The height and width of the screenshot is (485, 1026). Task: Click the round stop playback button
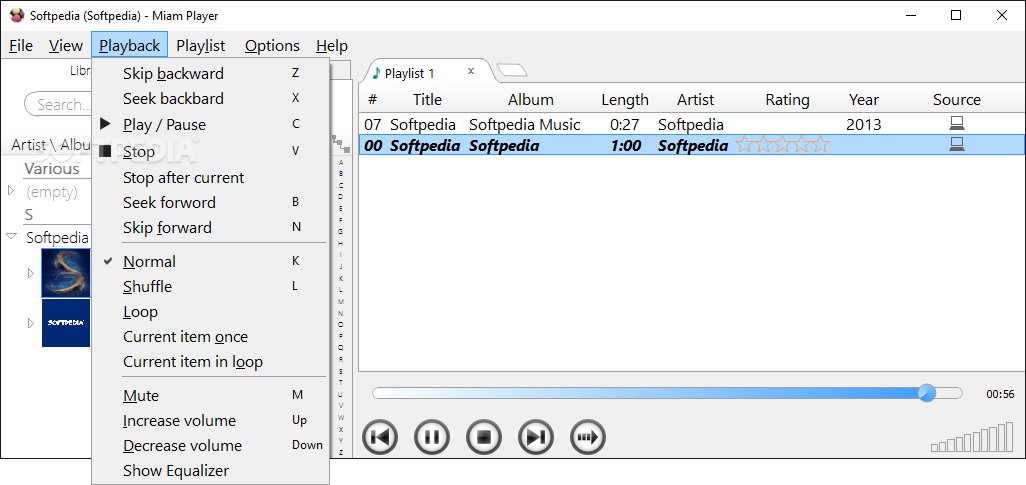(x=484, y=437)
